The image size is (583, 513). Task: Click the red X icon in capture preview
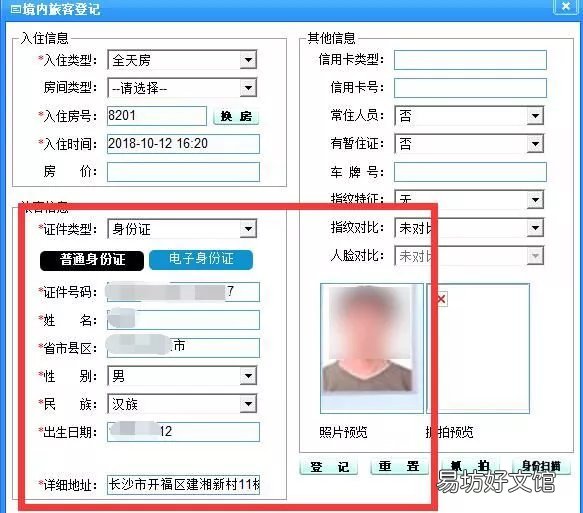(x=441, y=299)
